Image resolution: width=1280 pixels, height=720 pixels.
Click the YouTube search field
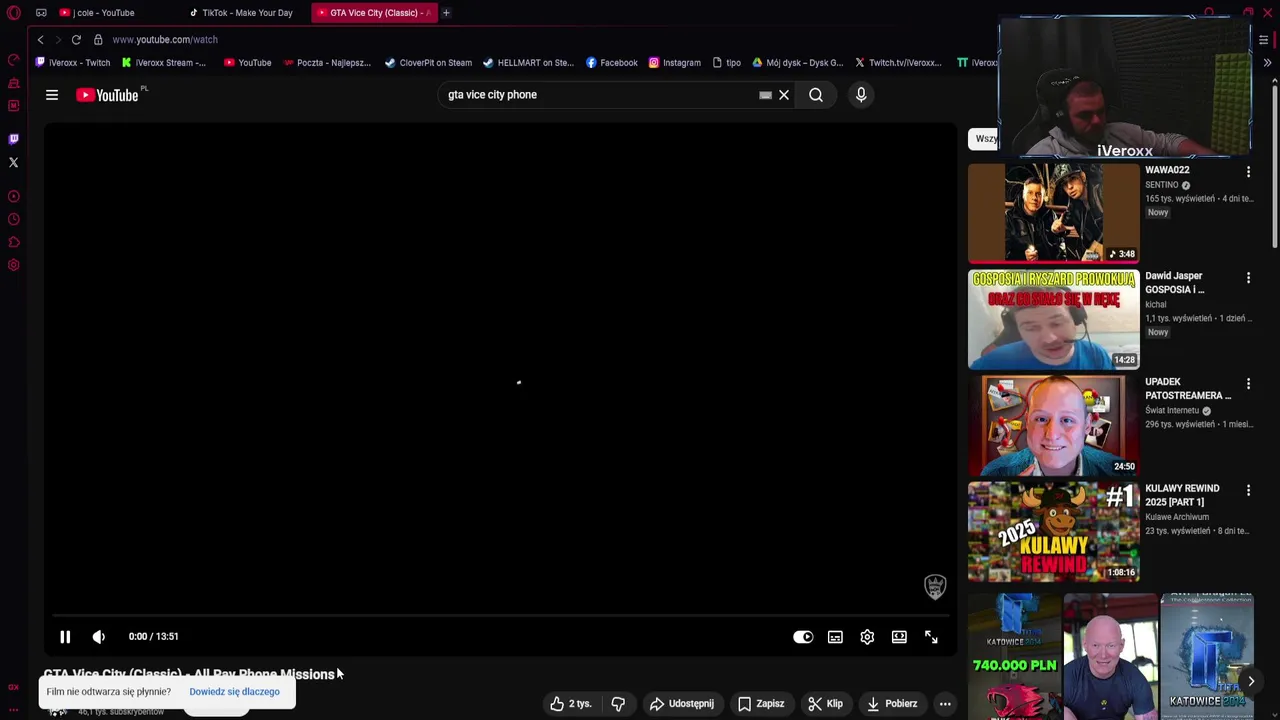(600, 95)
